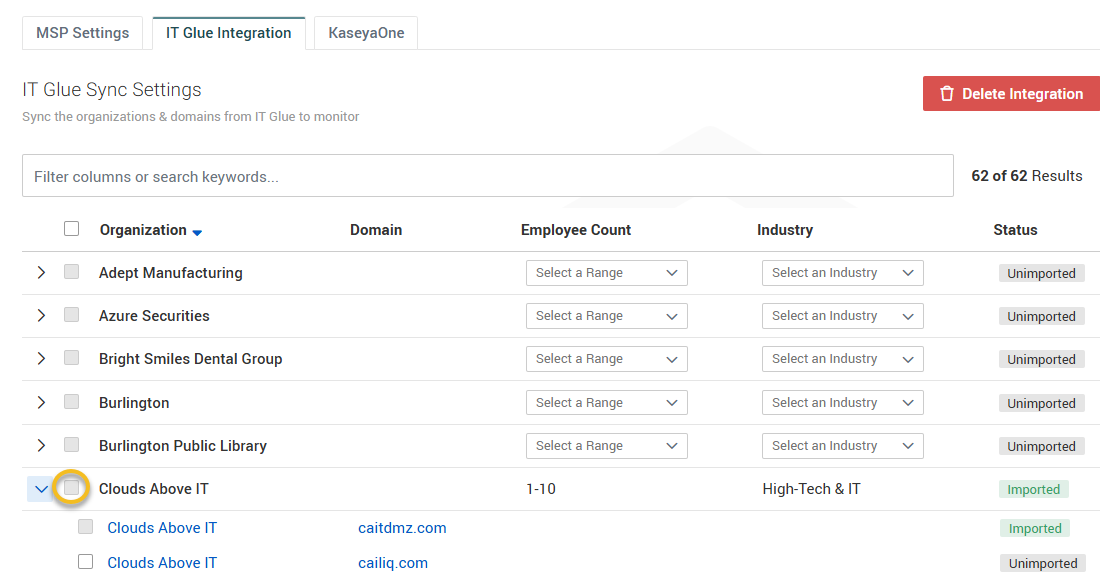Open Employee Count range for Burlington
Viewport: 1100px width, 581px height.
(x=606, y=403)
